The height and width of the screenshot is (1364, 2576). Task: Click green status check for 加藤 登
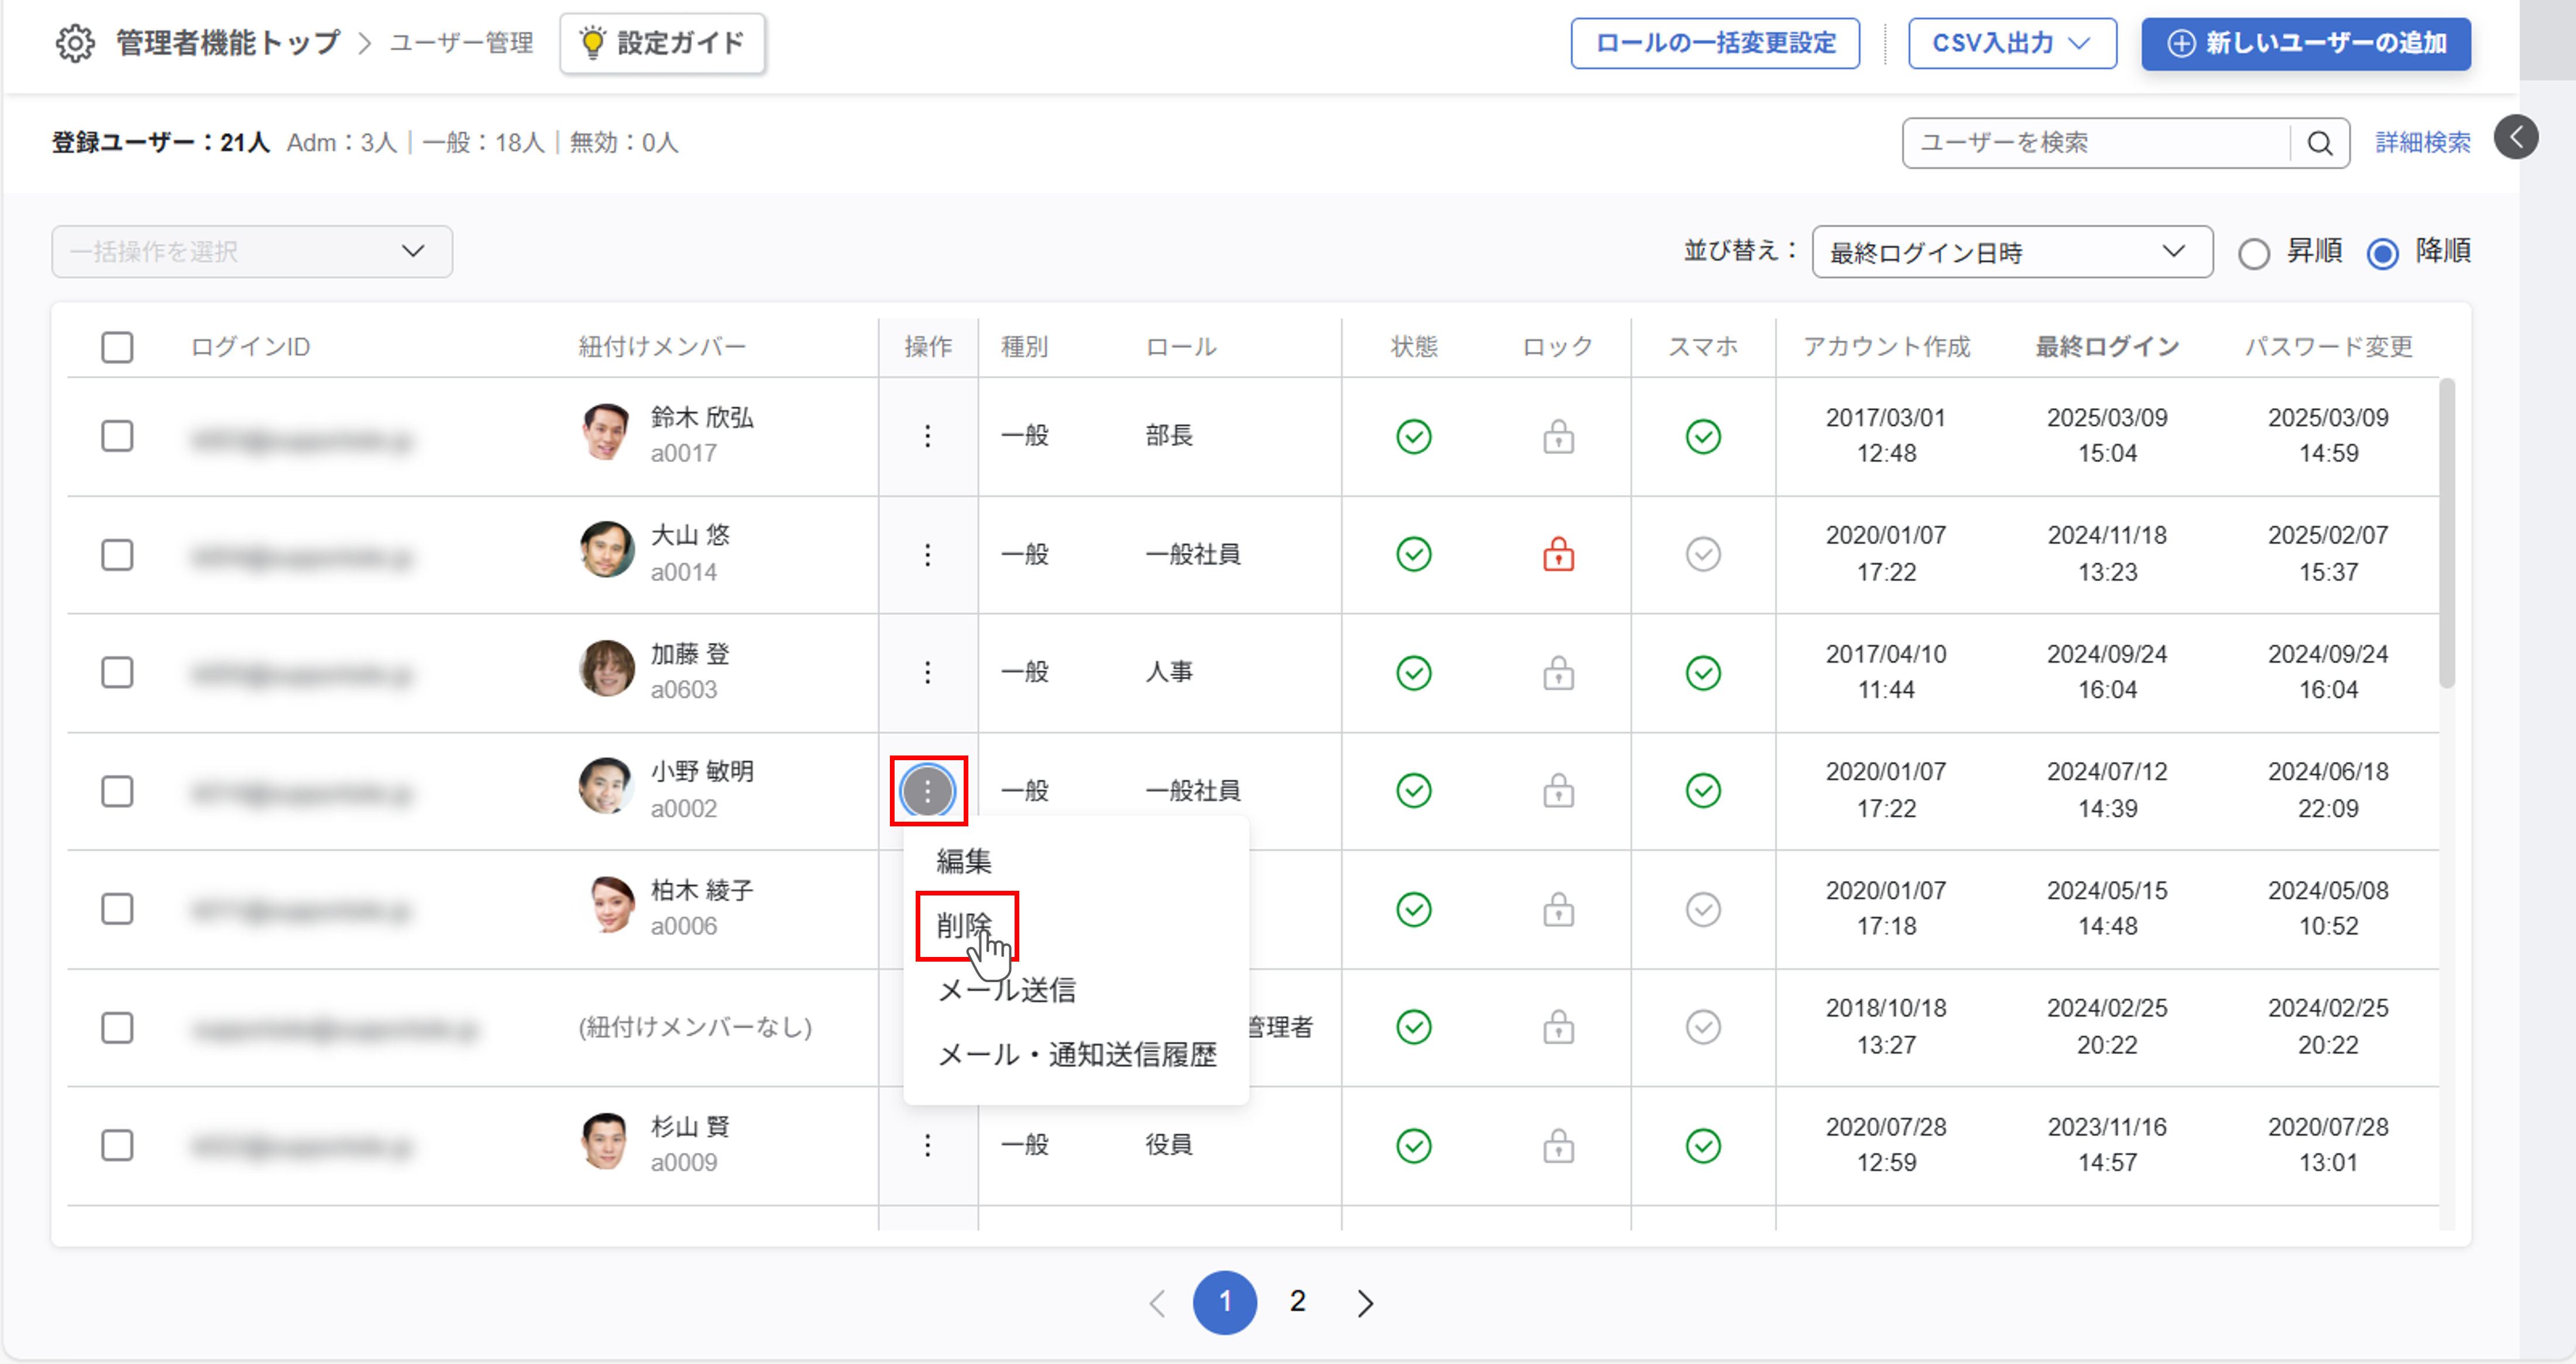point(1413,673)
